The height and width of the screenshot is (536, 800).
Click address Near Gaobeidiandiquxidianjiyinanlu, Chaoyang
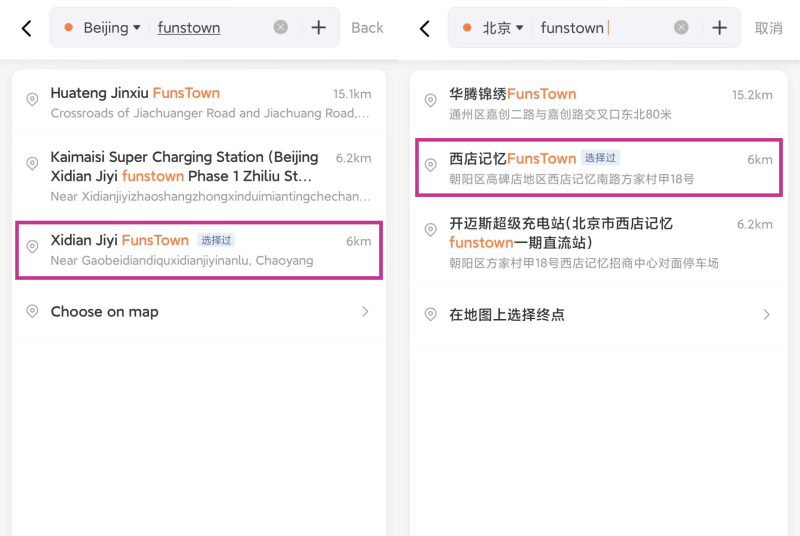pos(182,261)
